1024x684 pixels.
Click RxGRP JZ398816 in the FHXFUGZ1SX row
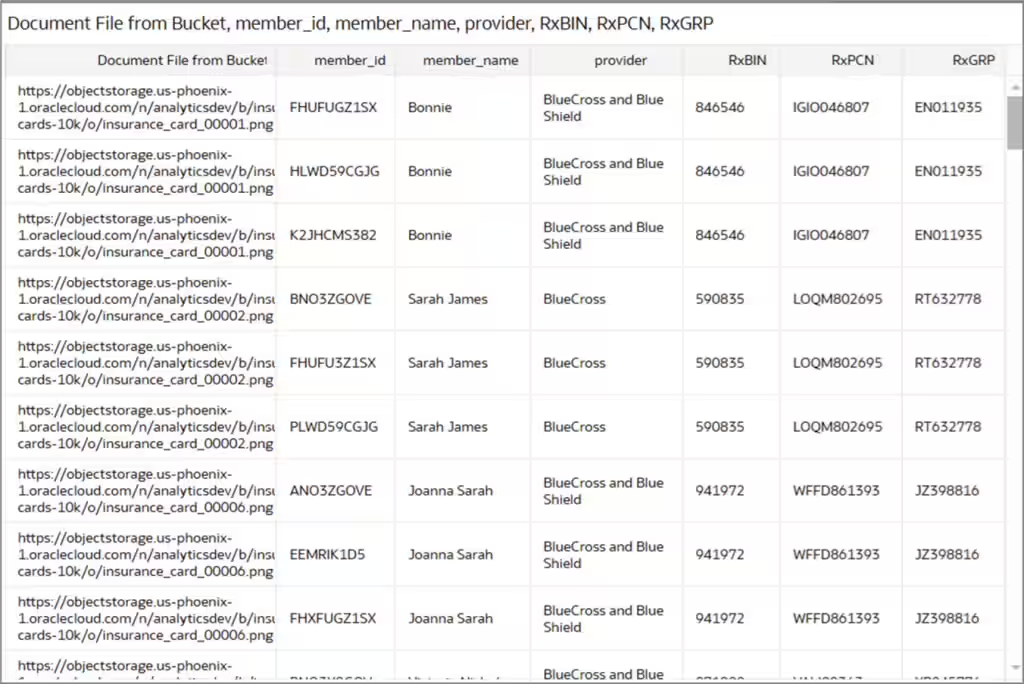pyautogui.click(x=947, y=619)
